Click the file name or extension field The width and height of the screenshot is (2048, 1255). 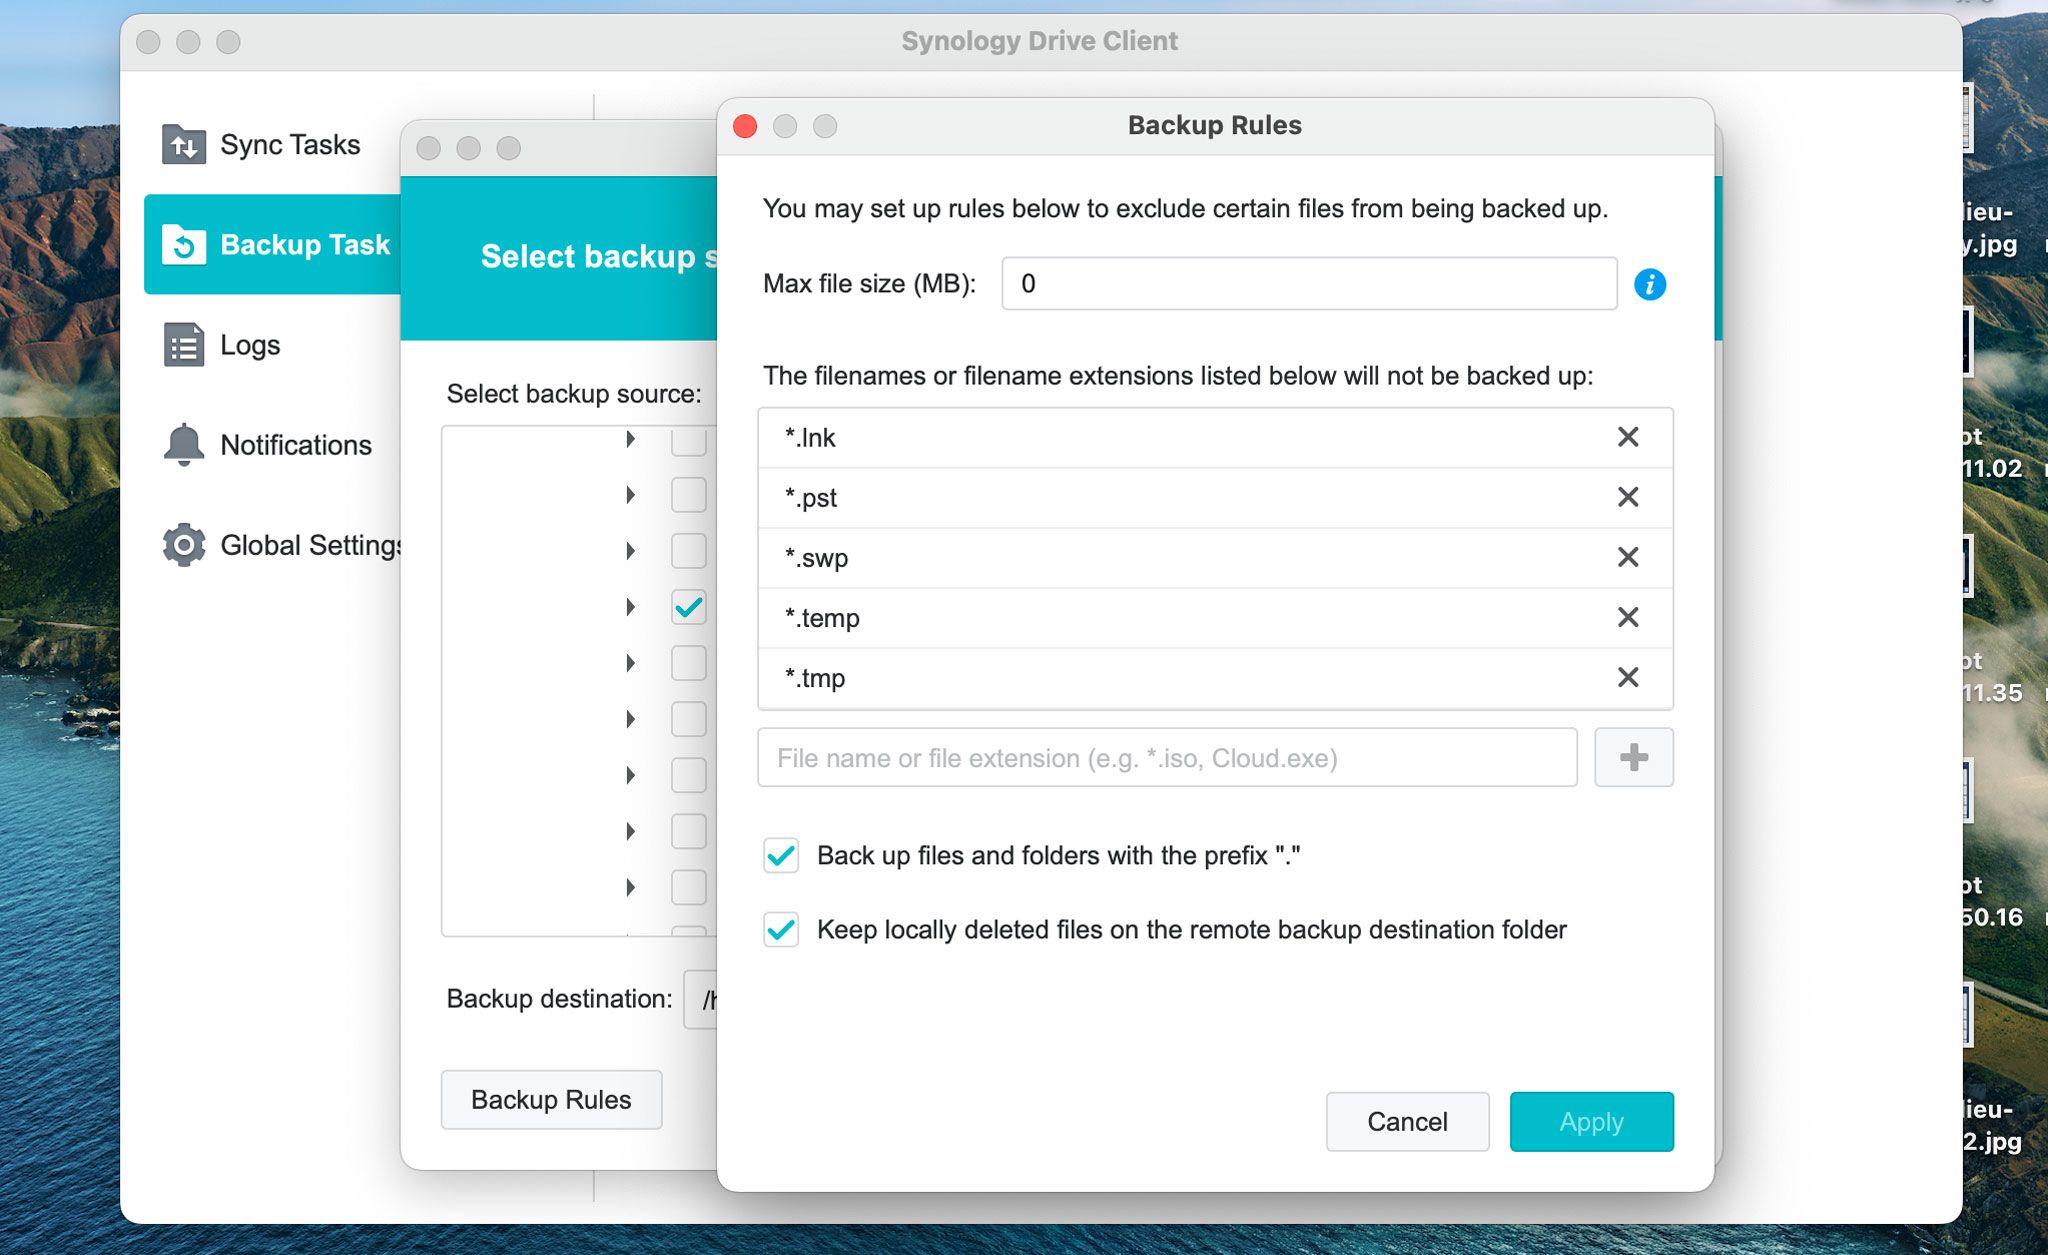(1167, 757)
